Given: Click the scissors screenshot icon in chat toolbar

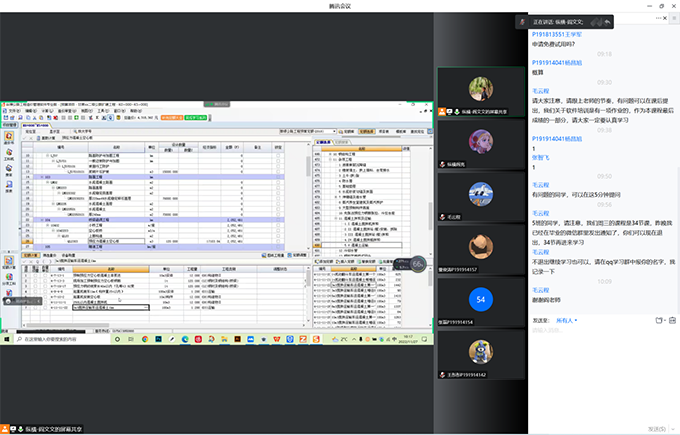Looking at the screenshot, I should point(657,319).
